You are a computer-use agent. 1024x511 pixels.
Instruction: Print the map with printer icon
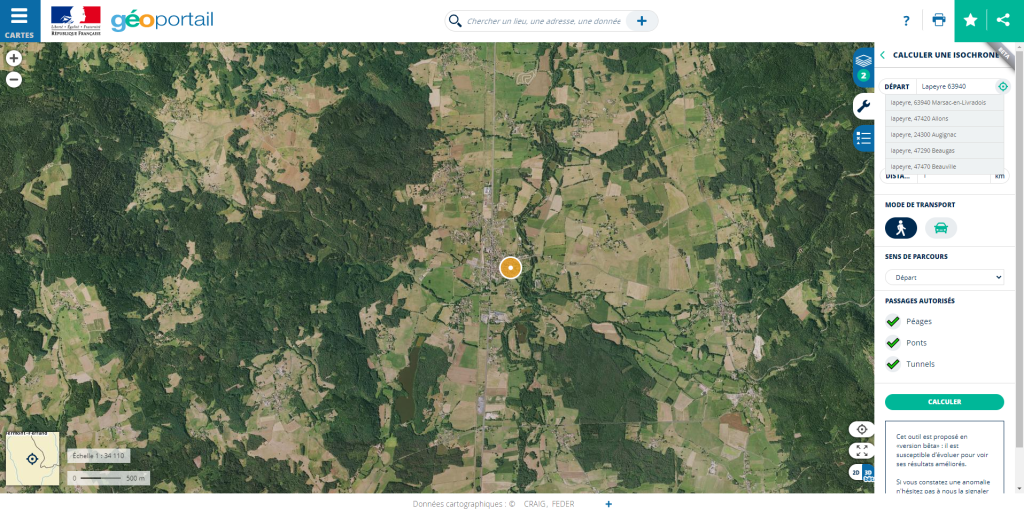[938, 20]
